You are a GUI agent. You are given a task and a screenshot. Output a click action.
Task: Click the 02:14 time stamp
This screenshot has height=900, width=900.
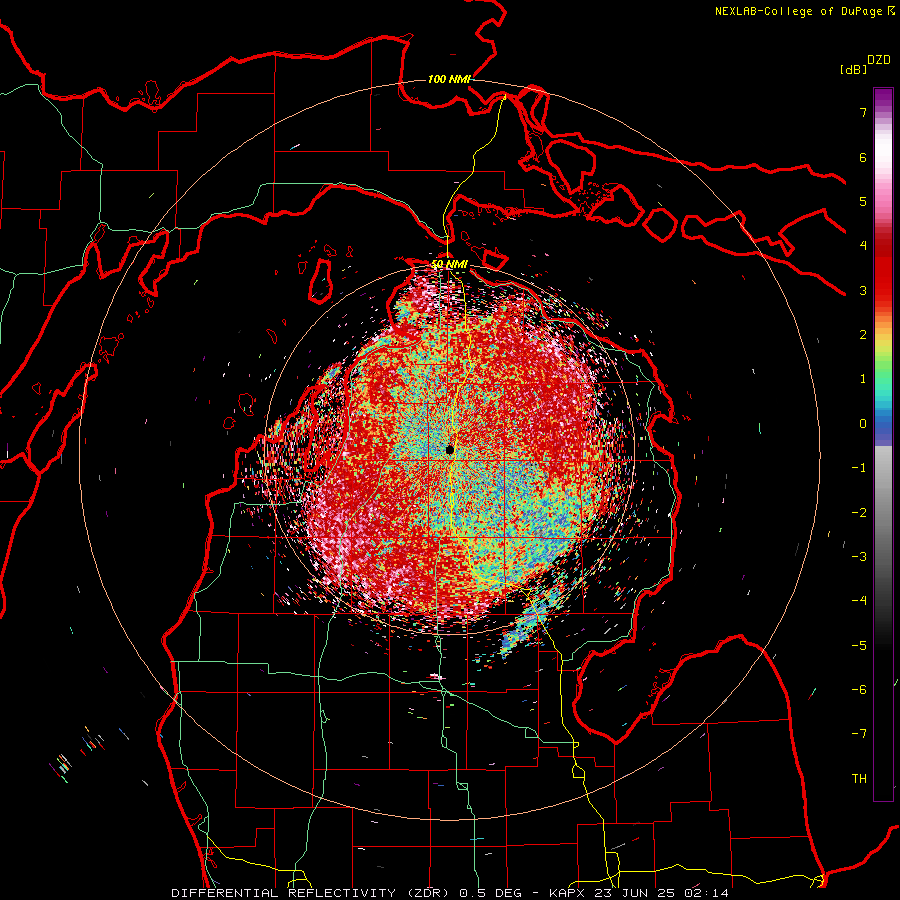point(709,893)
